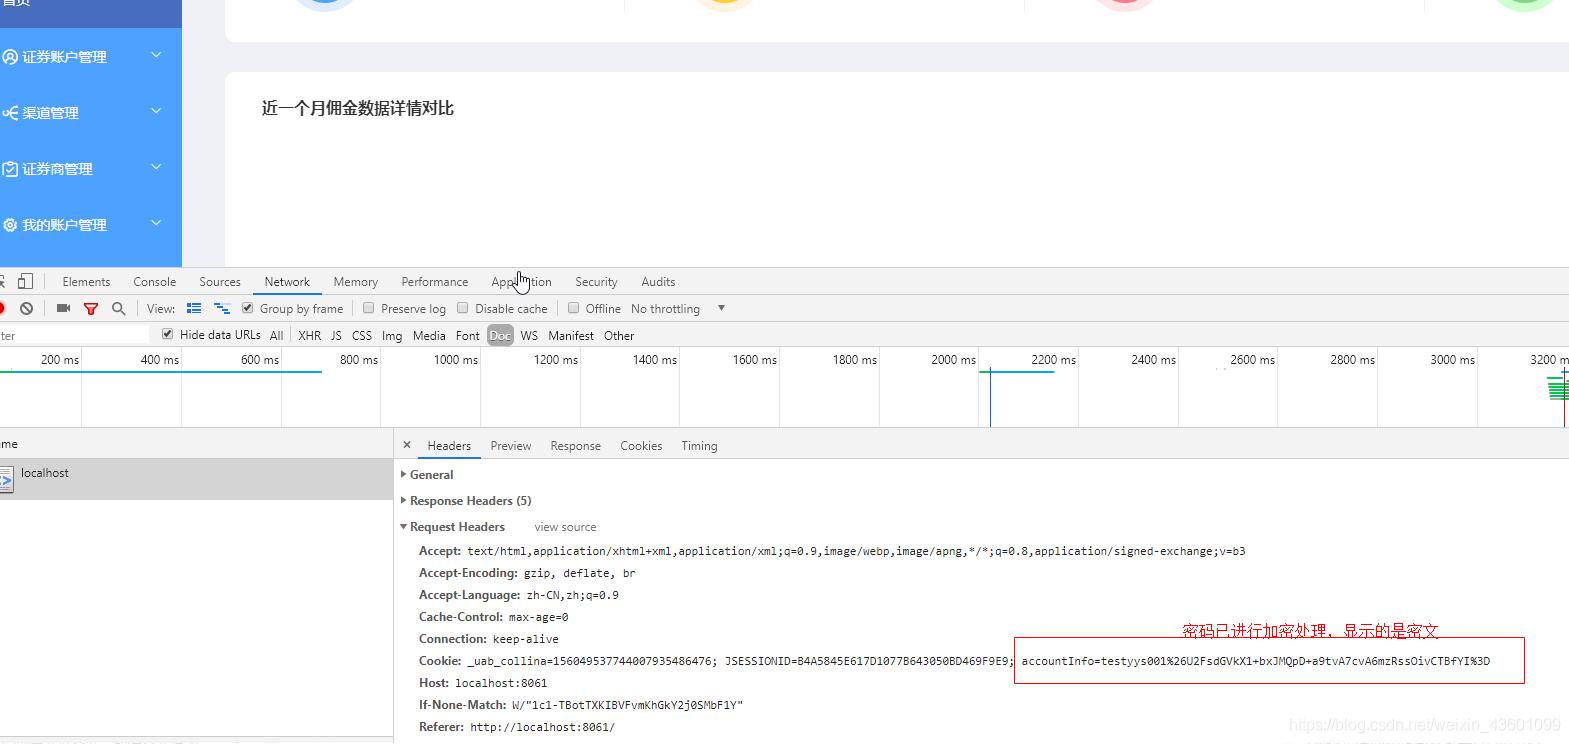
Task: Close the request details panel
Action: pos(407,445)
